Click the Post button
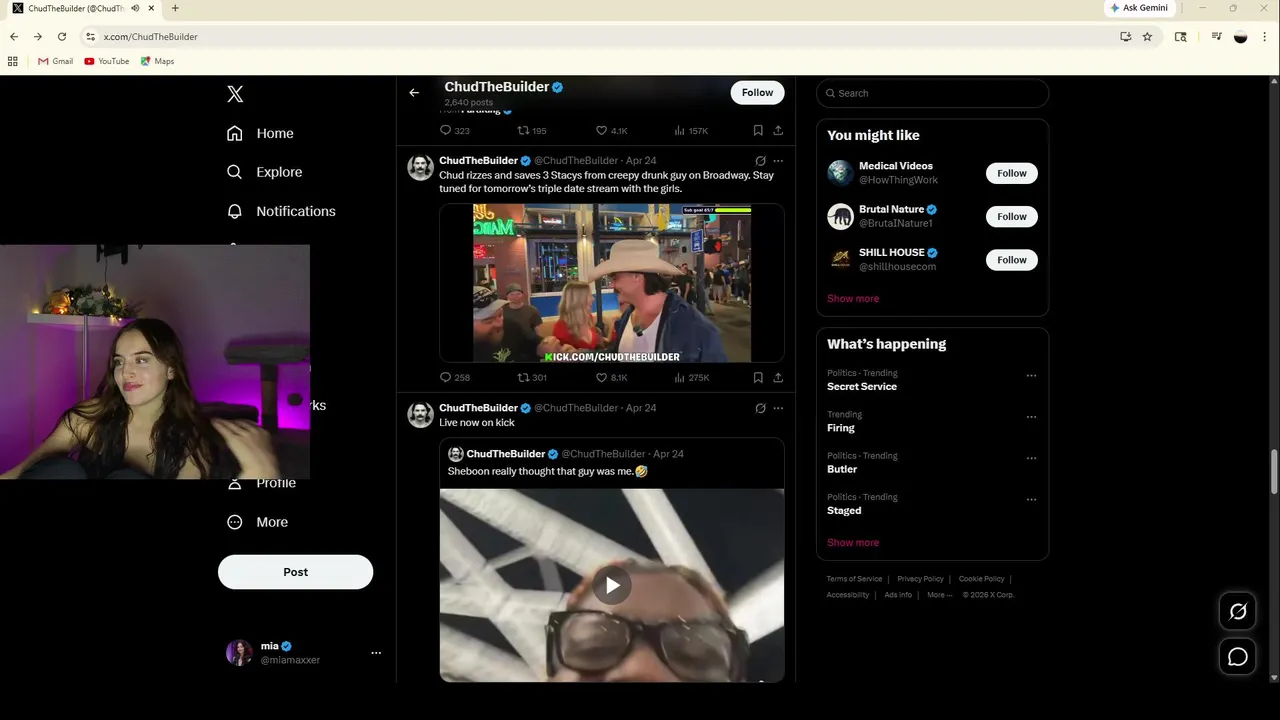Viewport: 1280px width, 720px height. pyautogui.click(x=295, y=572)
